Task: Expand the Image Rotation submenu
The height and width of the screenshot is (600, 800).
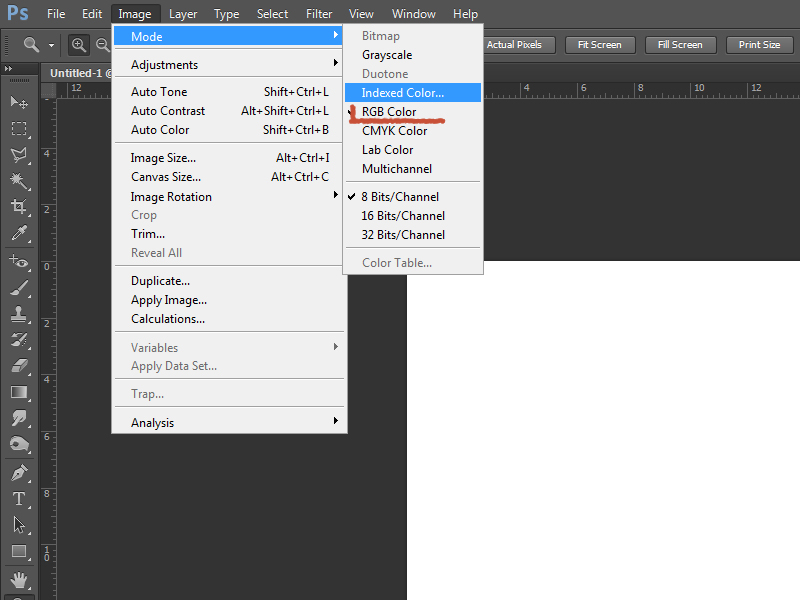Action: click(228, 196)
